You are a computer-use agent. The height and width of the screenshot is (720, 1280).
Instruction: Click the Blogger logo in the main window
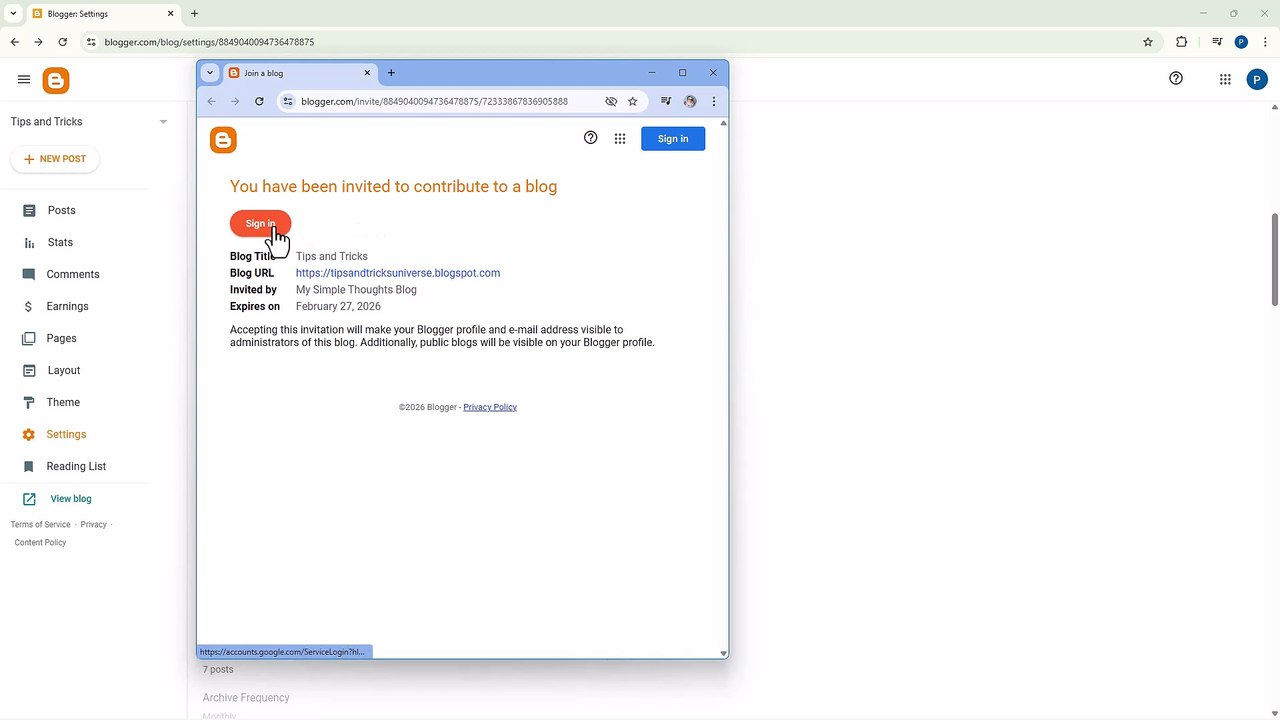point(56,81)
